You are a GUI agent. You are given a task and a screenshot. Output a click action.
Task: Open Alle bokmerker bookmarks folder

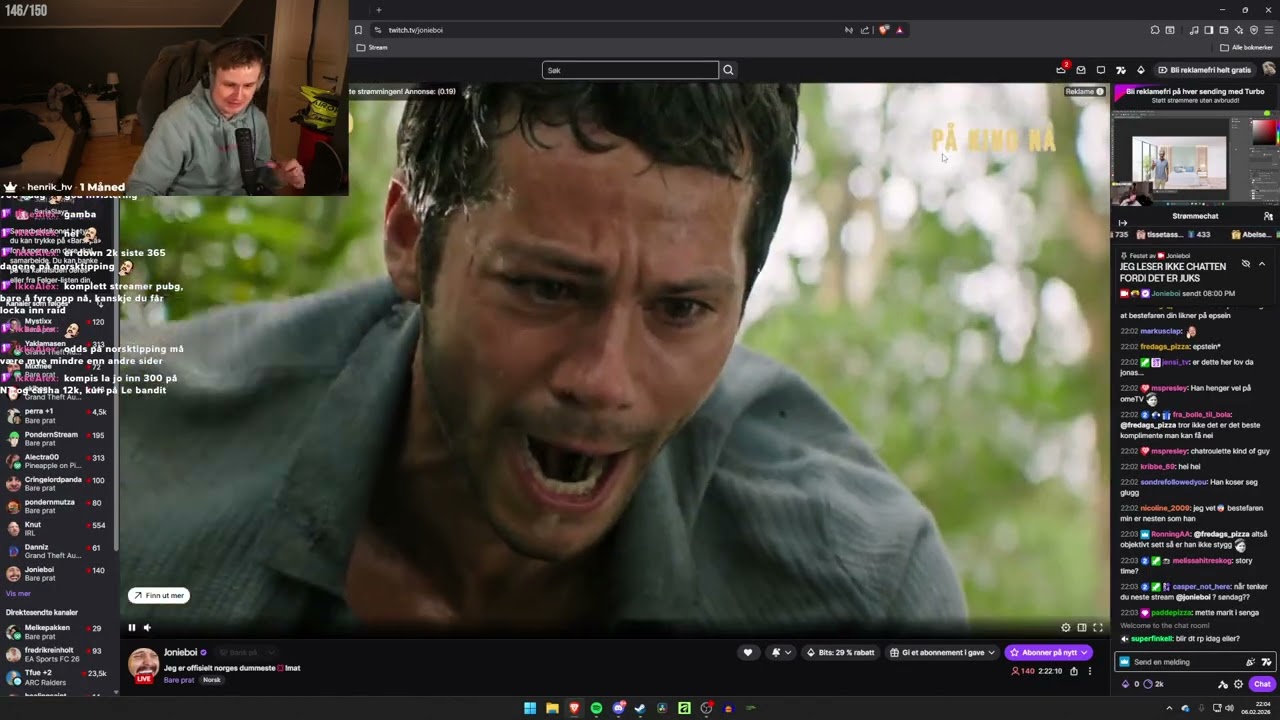1247,47
